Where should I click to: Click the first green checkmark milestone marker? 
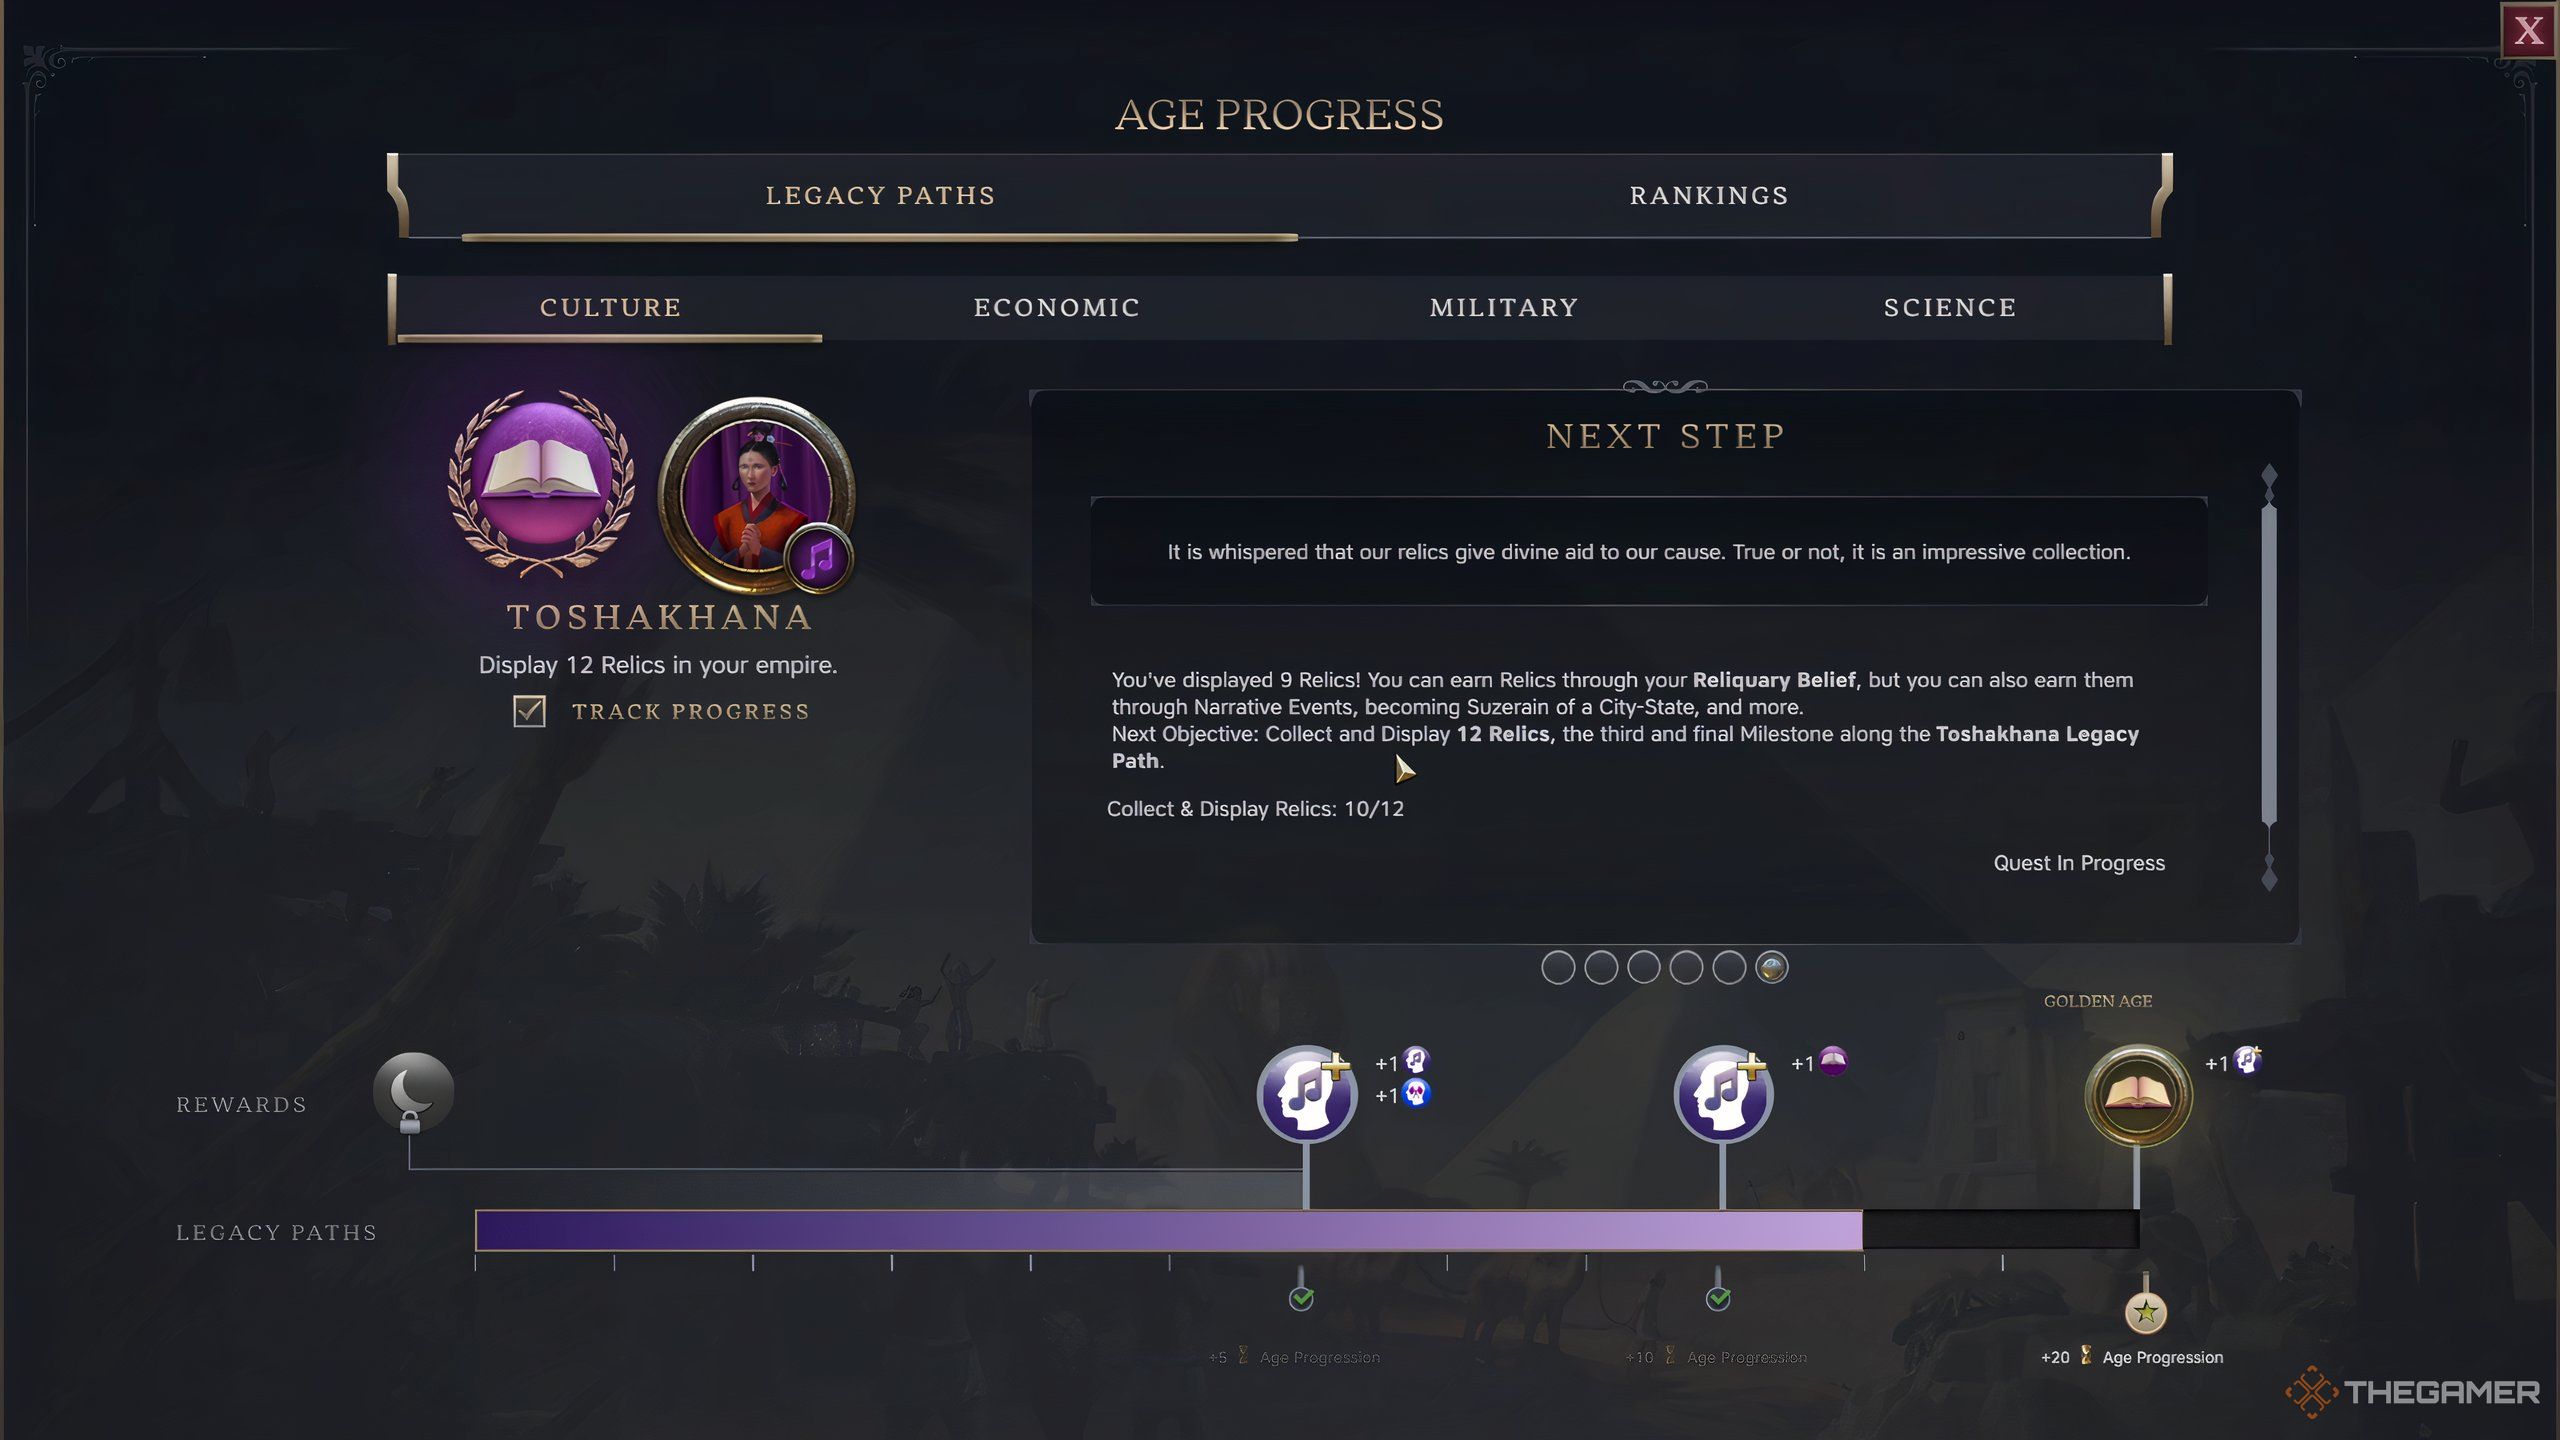pos(1301,1298)
